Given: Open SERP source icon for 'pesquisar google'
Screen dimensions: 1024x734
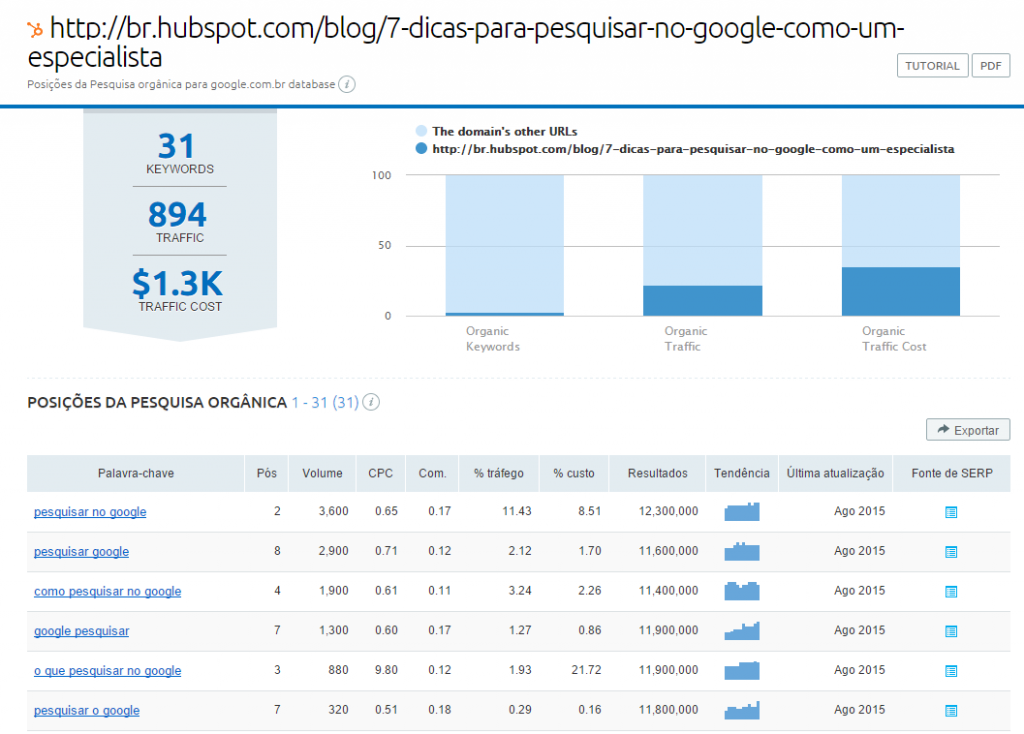Looking at the screenshot, I should point(951,552).
